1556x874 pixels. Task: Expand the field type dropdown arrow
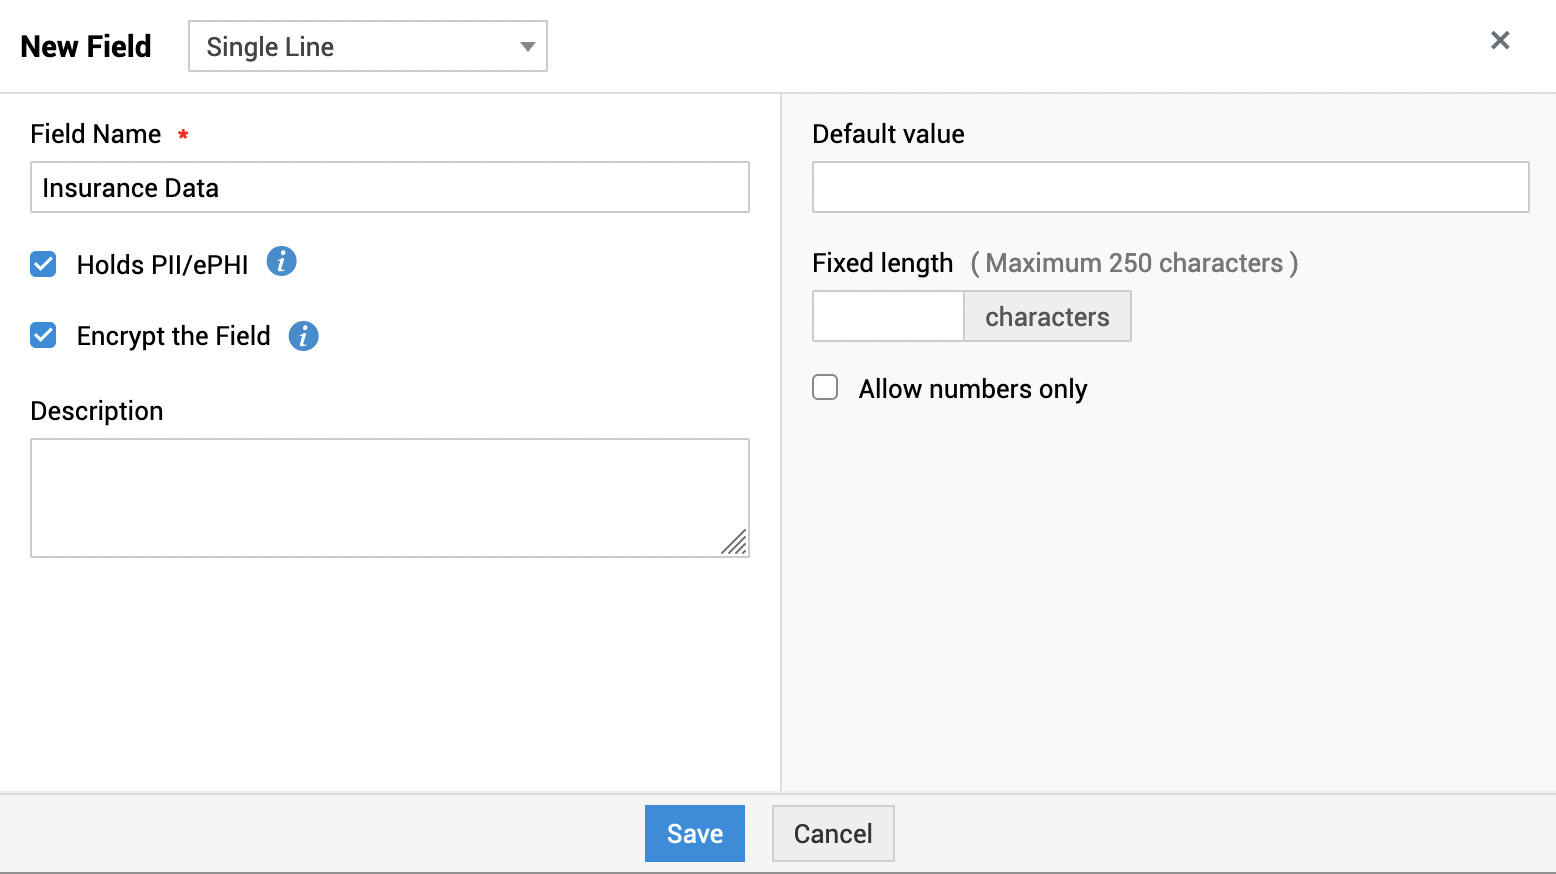click(527, 47)
